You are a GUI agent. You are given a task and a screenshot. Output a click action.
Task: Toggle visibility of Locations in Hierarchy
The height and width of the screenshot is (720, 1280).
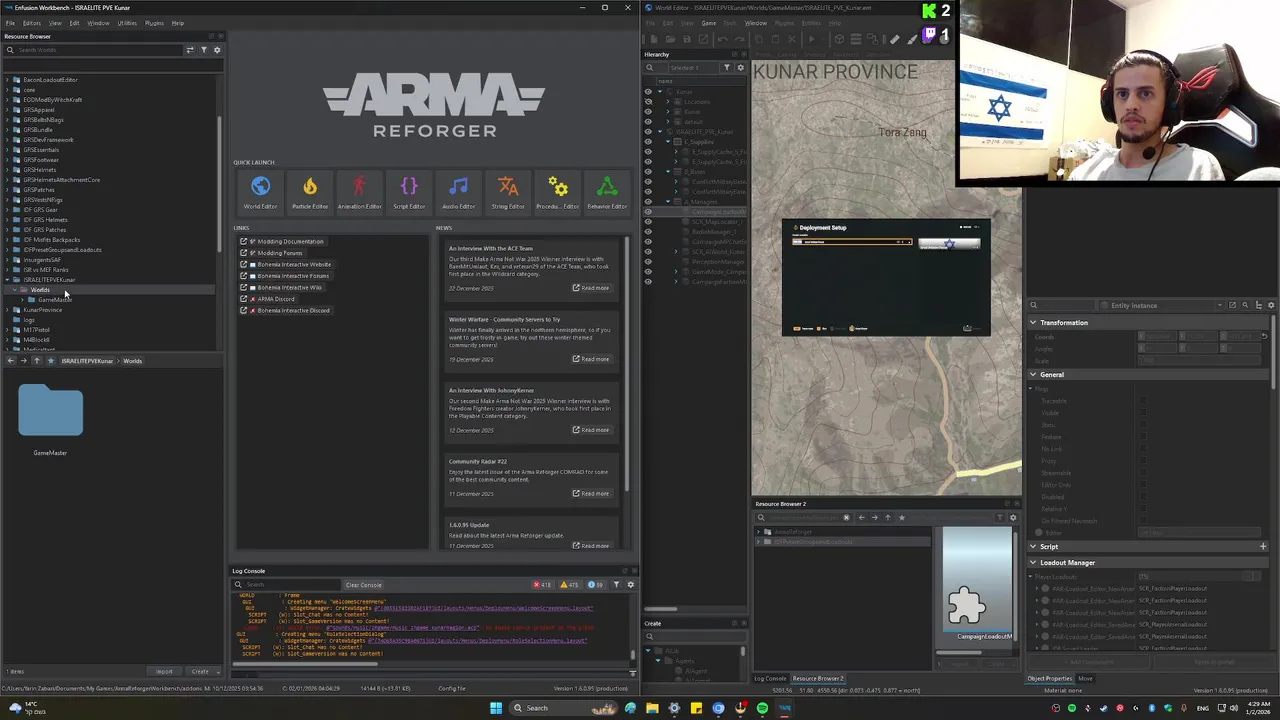648,102
